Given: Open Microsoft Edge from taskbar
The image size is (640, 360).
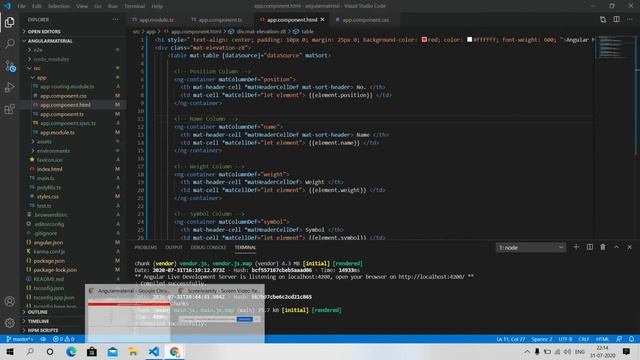Looking at the screenshot, I should click(71, 352).
